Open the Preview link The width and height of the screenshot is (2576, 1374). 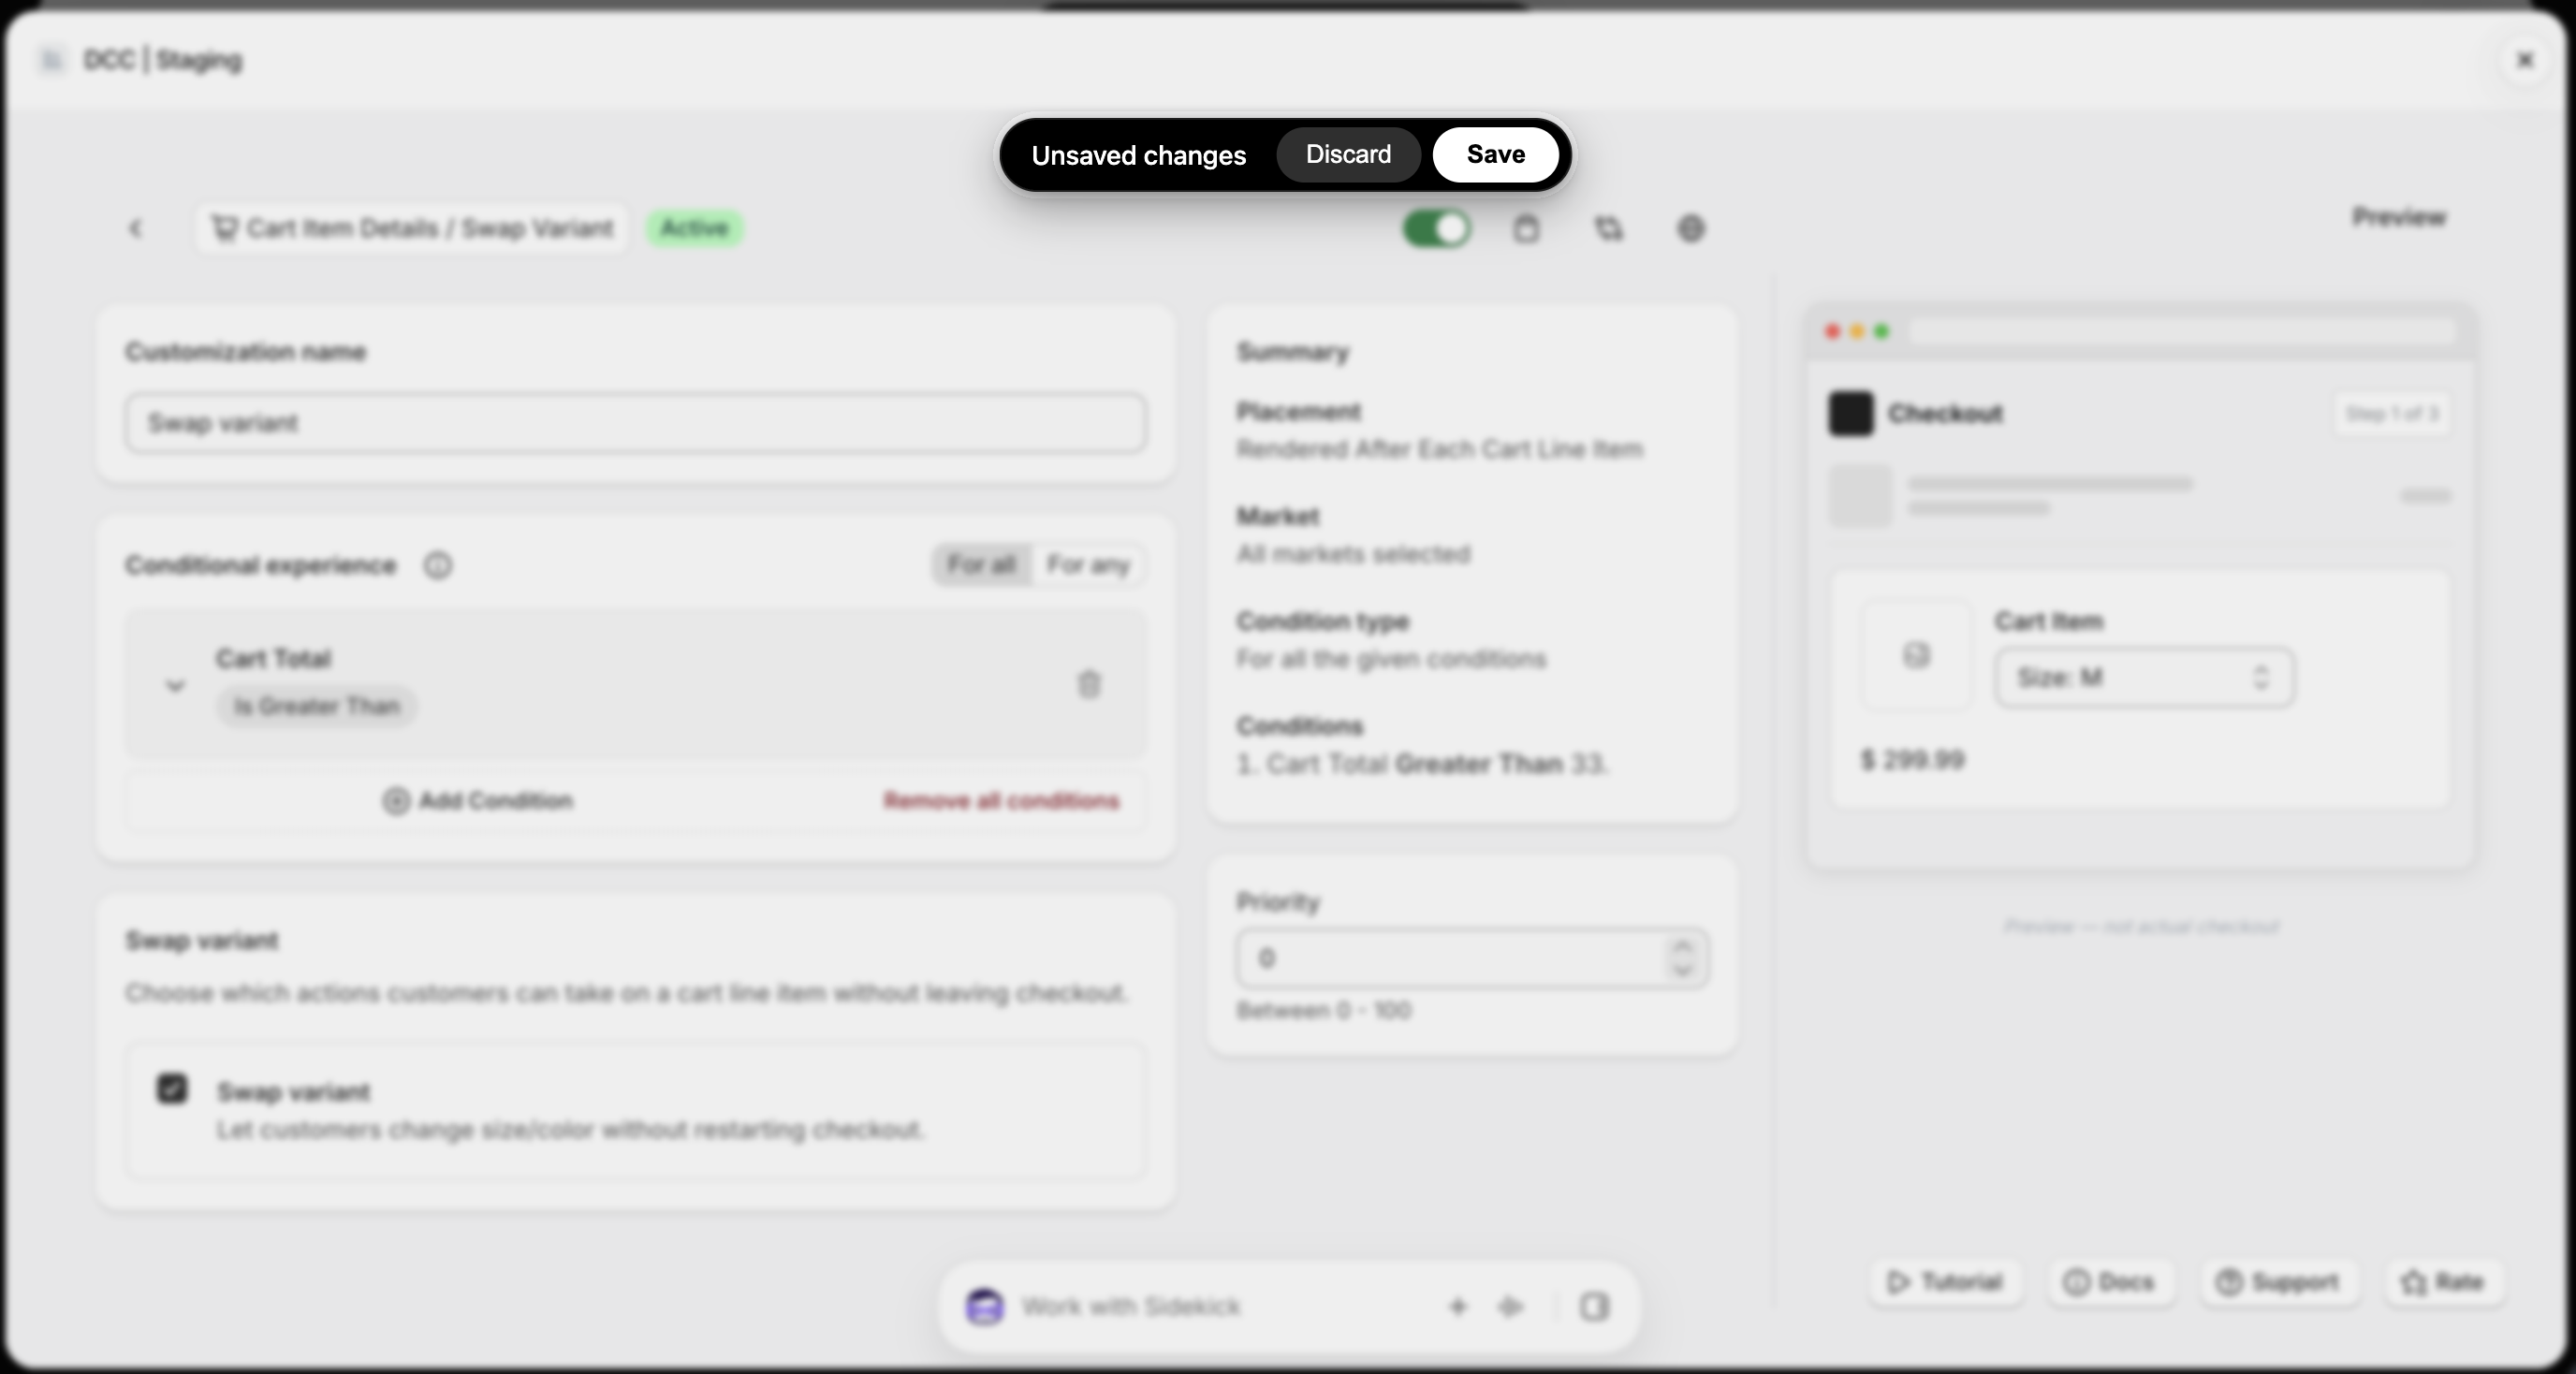point(2398,217)
